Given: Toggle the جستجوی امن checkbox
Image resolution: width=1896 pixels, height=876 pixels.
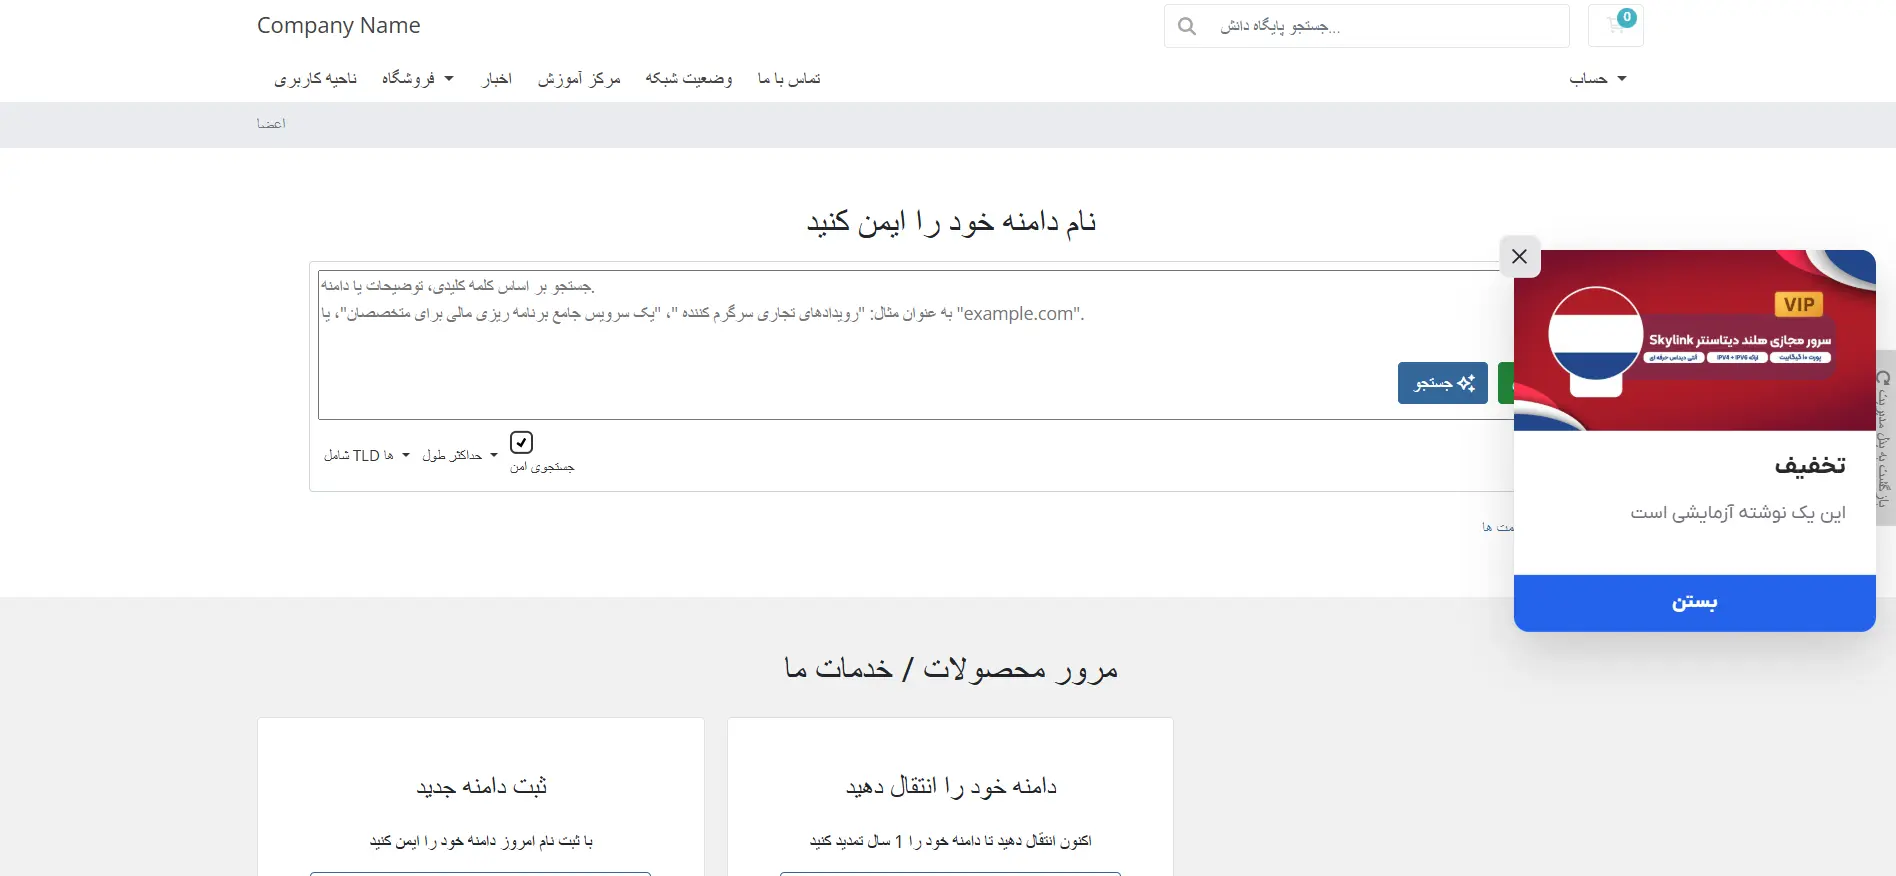Looking at the screenshot, I should (522, 442).
